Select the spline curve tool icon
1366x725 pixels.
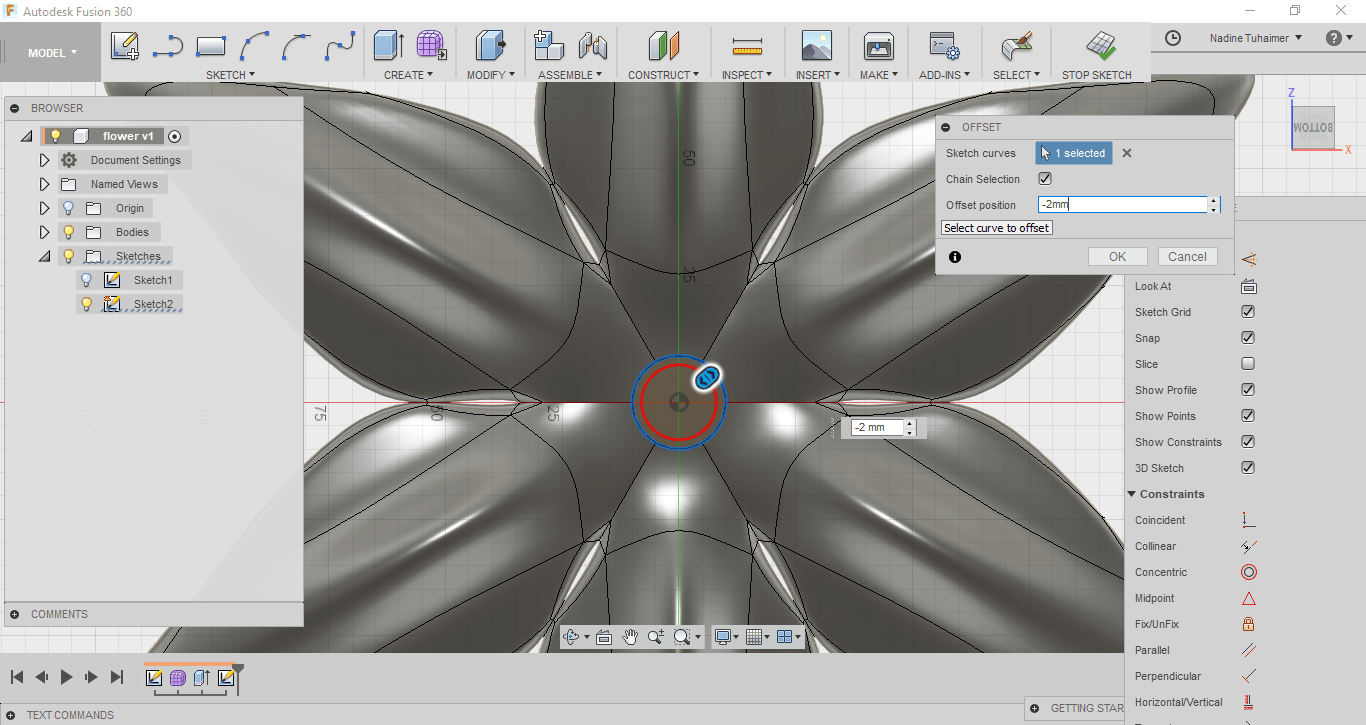pyautogui.click(x=341, y=46)
